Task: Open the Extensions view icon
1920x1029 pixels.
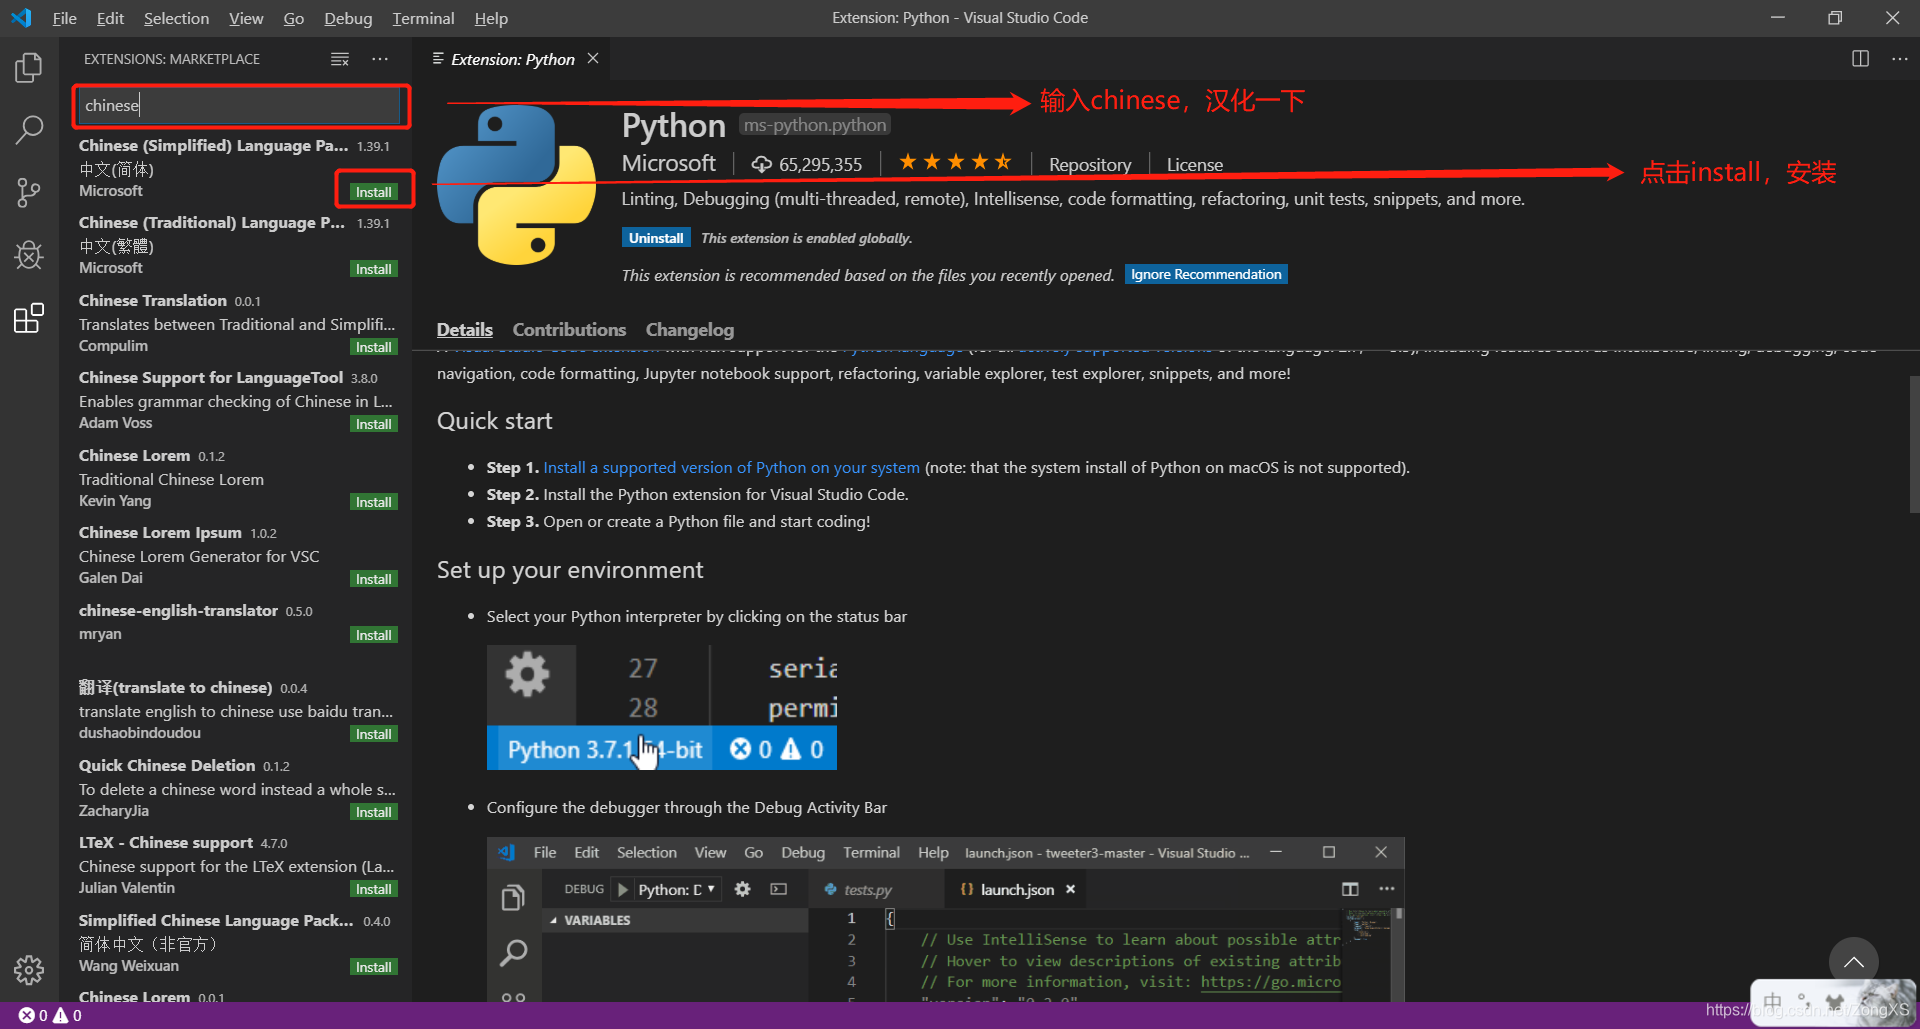Action: (29, 318)
